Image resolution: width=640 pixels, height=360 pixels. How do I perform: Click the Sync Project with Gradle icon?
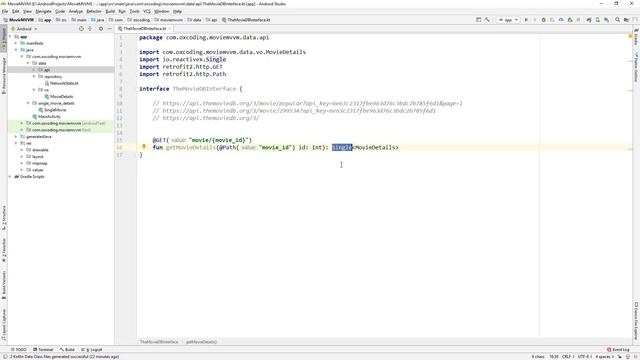[589, 20]
